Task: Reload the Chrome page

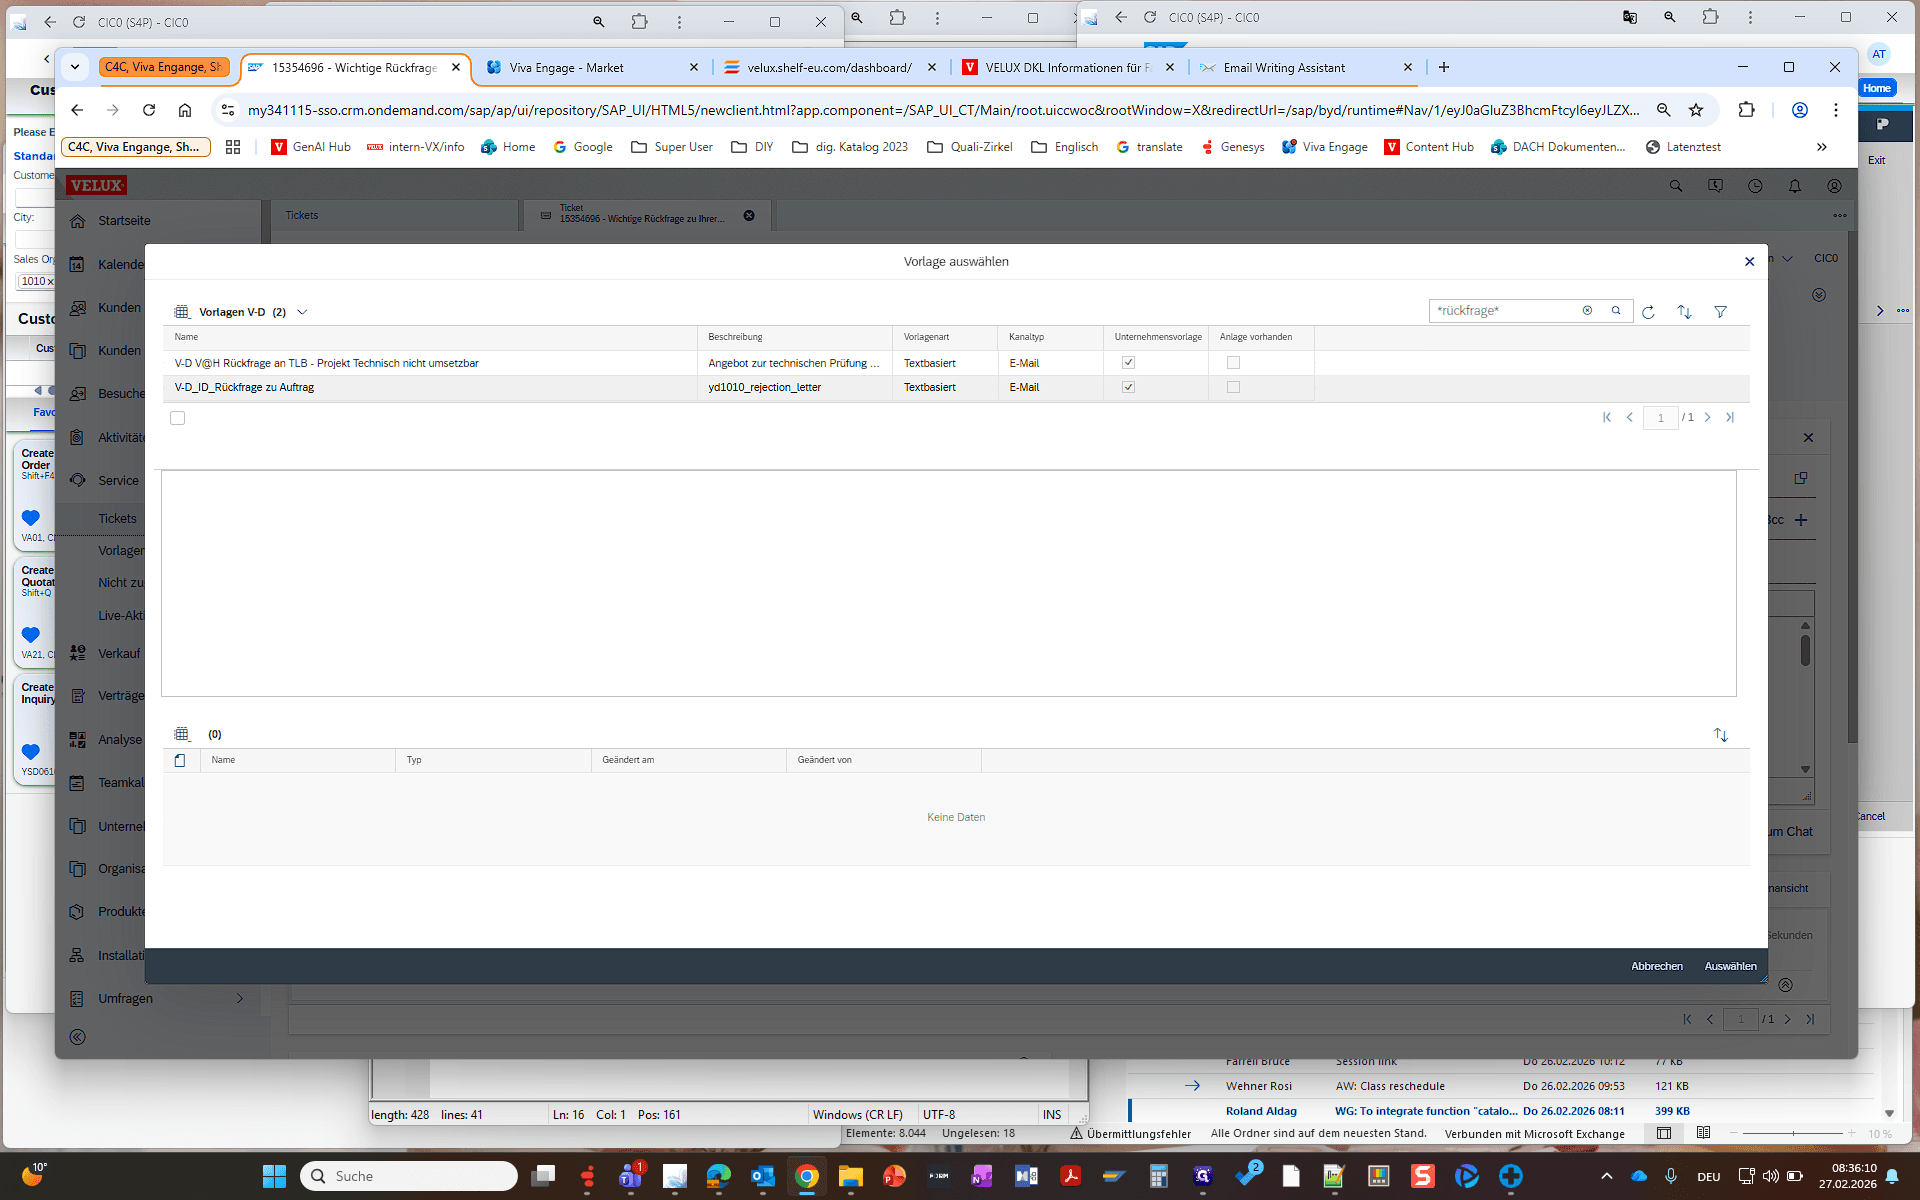Action: coord(149,110)
